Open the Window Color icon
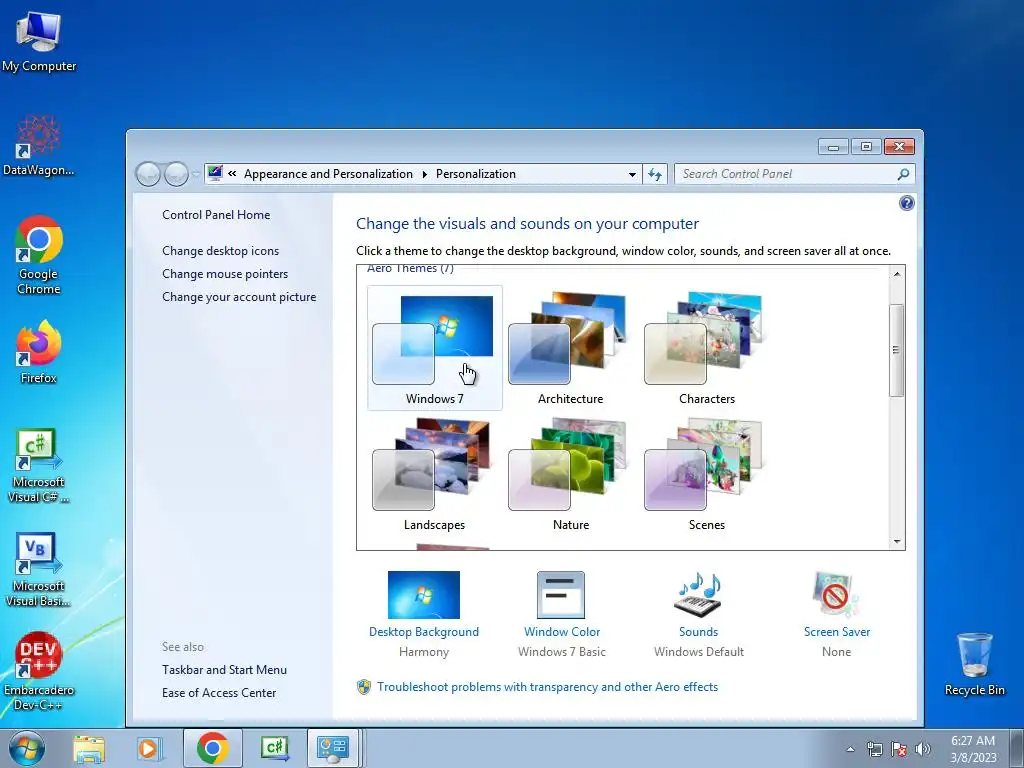1024x768 pixels. [x=561, y=595]
